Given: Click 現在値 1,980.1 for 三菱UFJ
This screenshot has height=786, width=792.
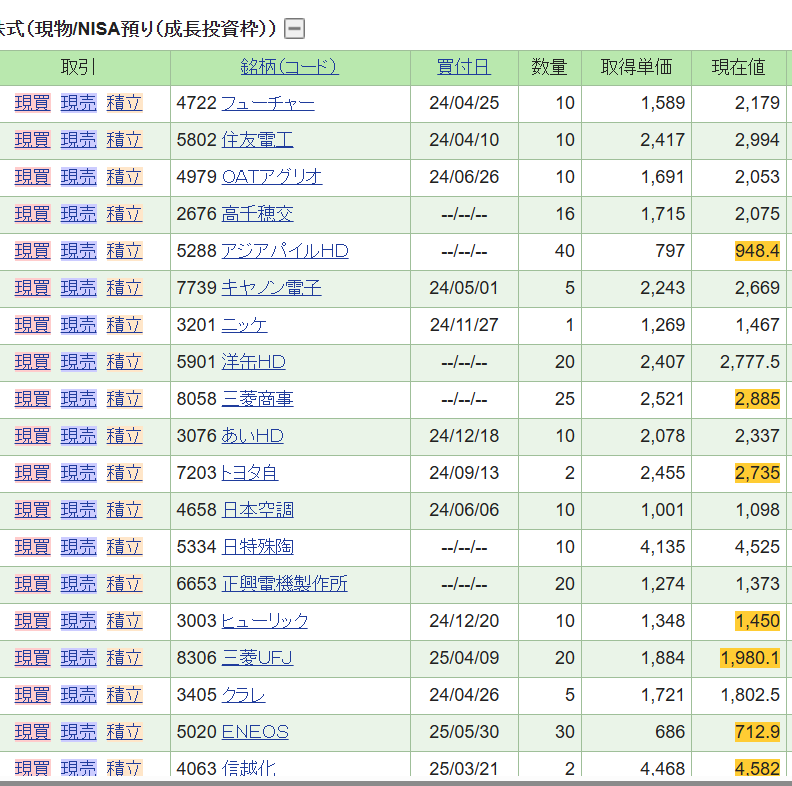Looking at the screenshot, I should coord(750,658).
